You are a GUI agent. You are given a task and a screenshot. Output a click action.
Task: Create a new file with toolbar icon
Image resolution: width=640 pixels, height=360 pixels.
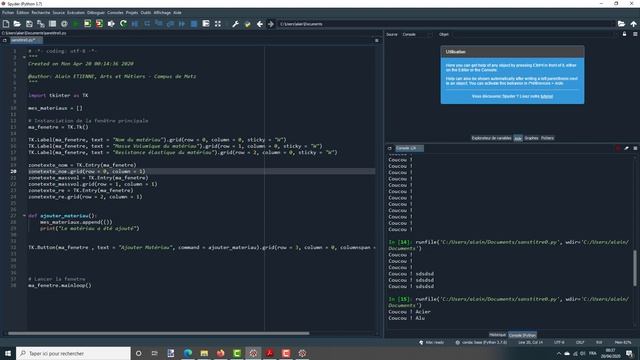tap(6, 24)
